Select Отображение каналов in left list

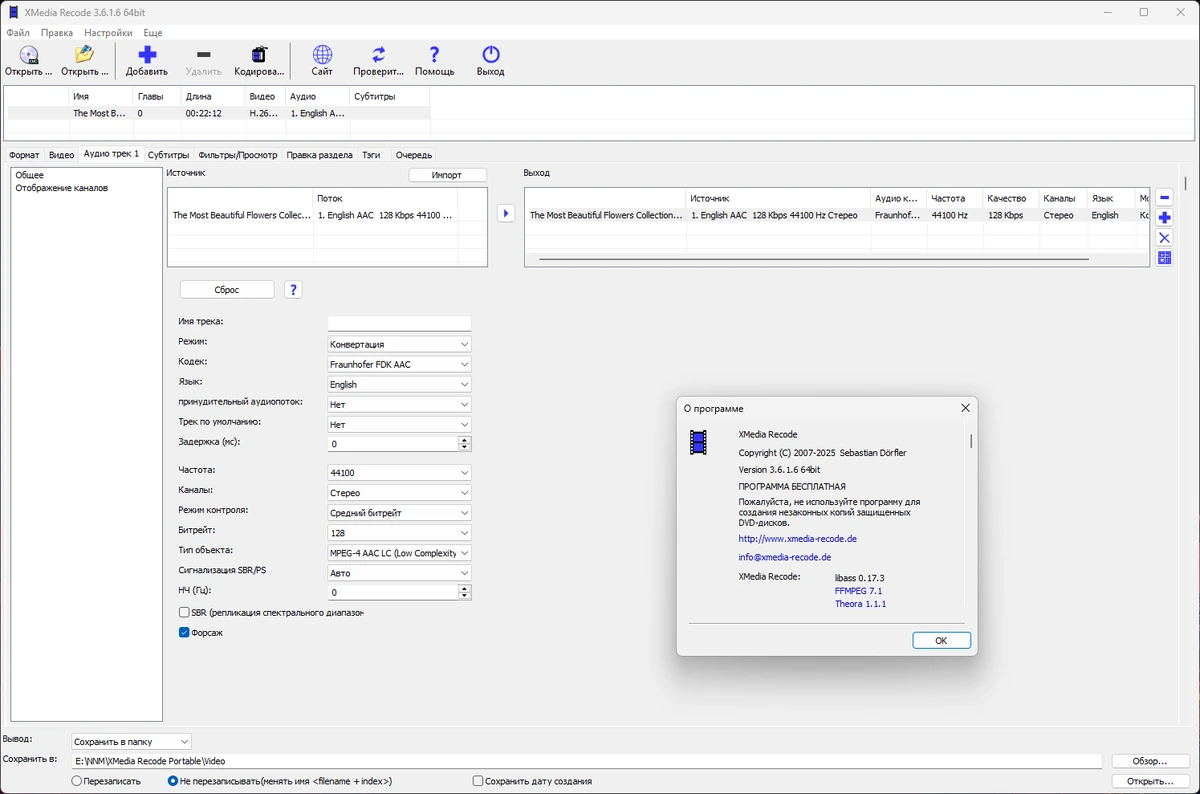tap(61, 188)
